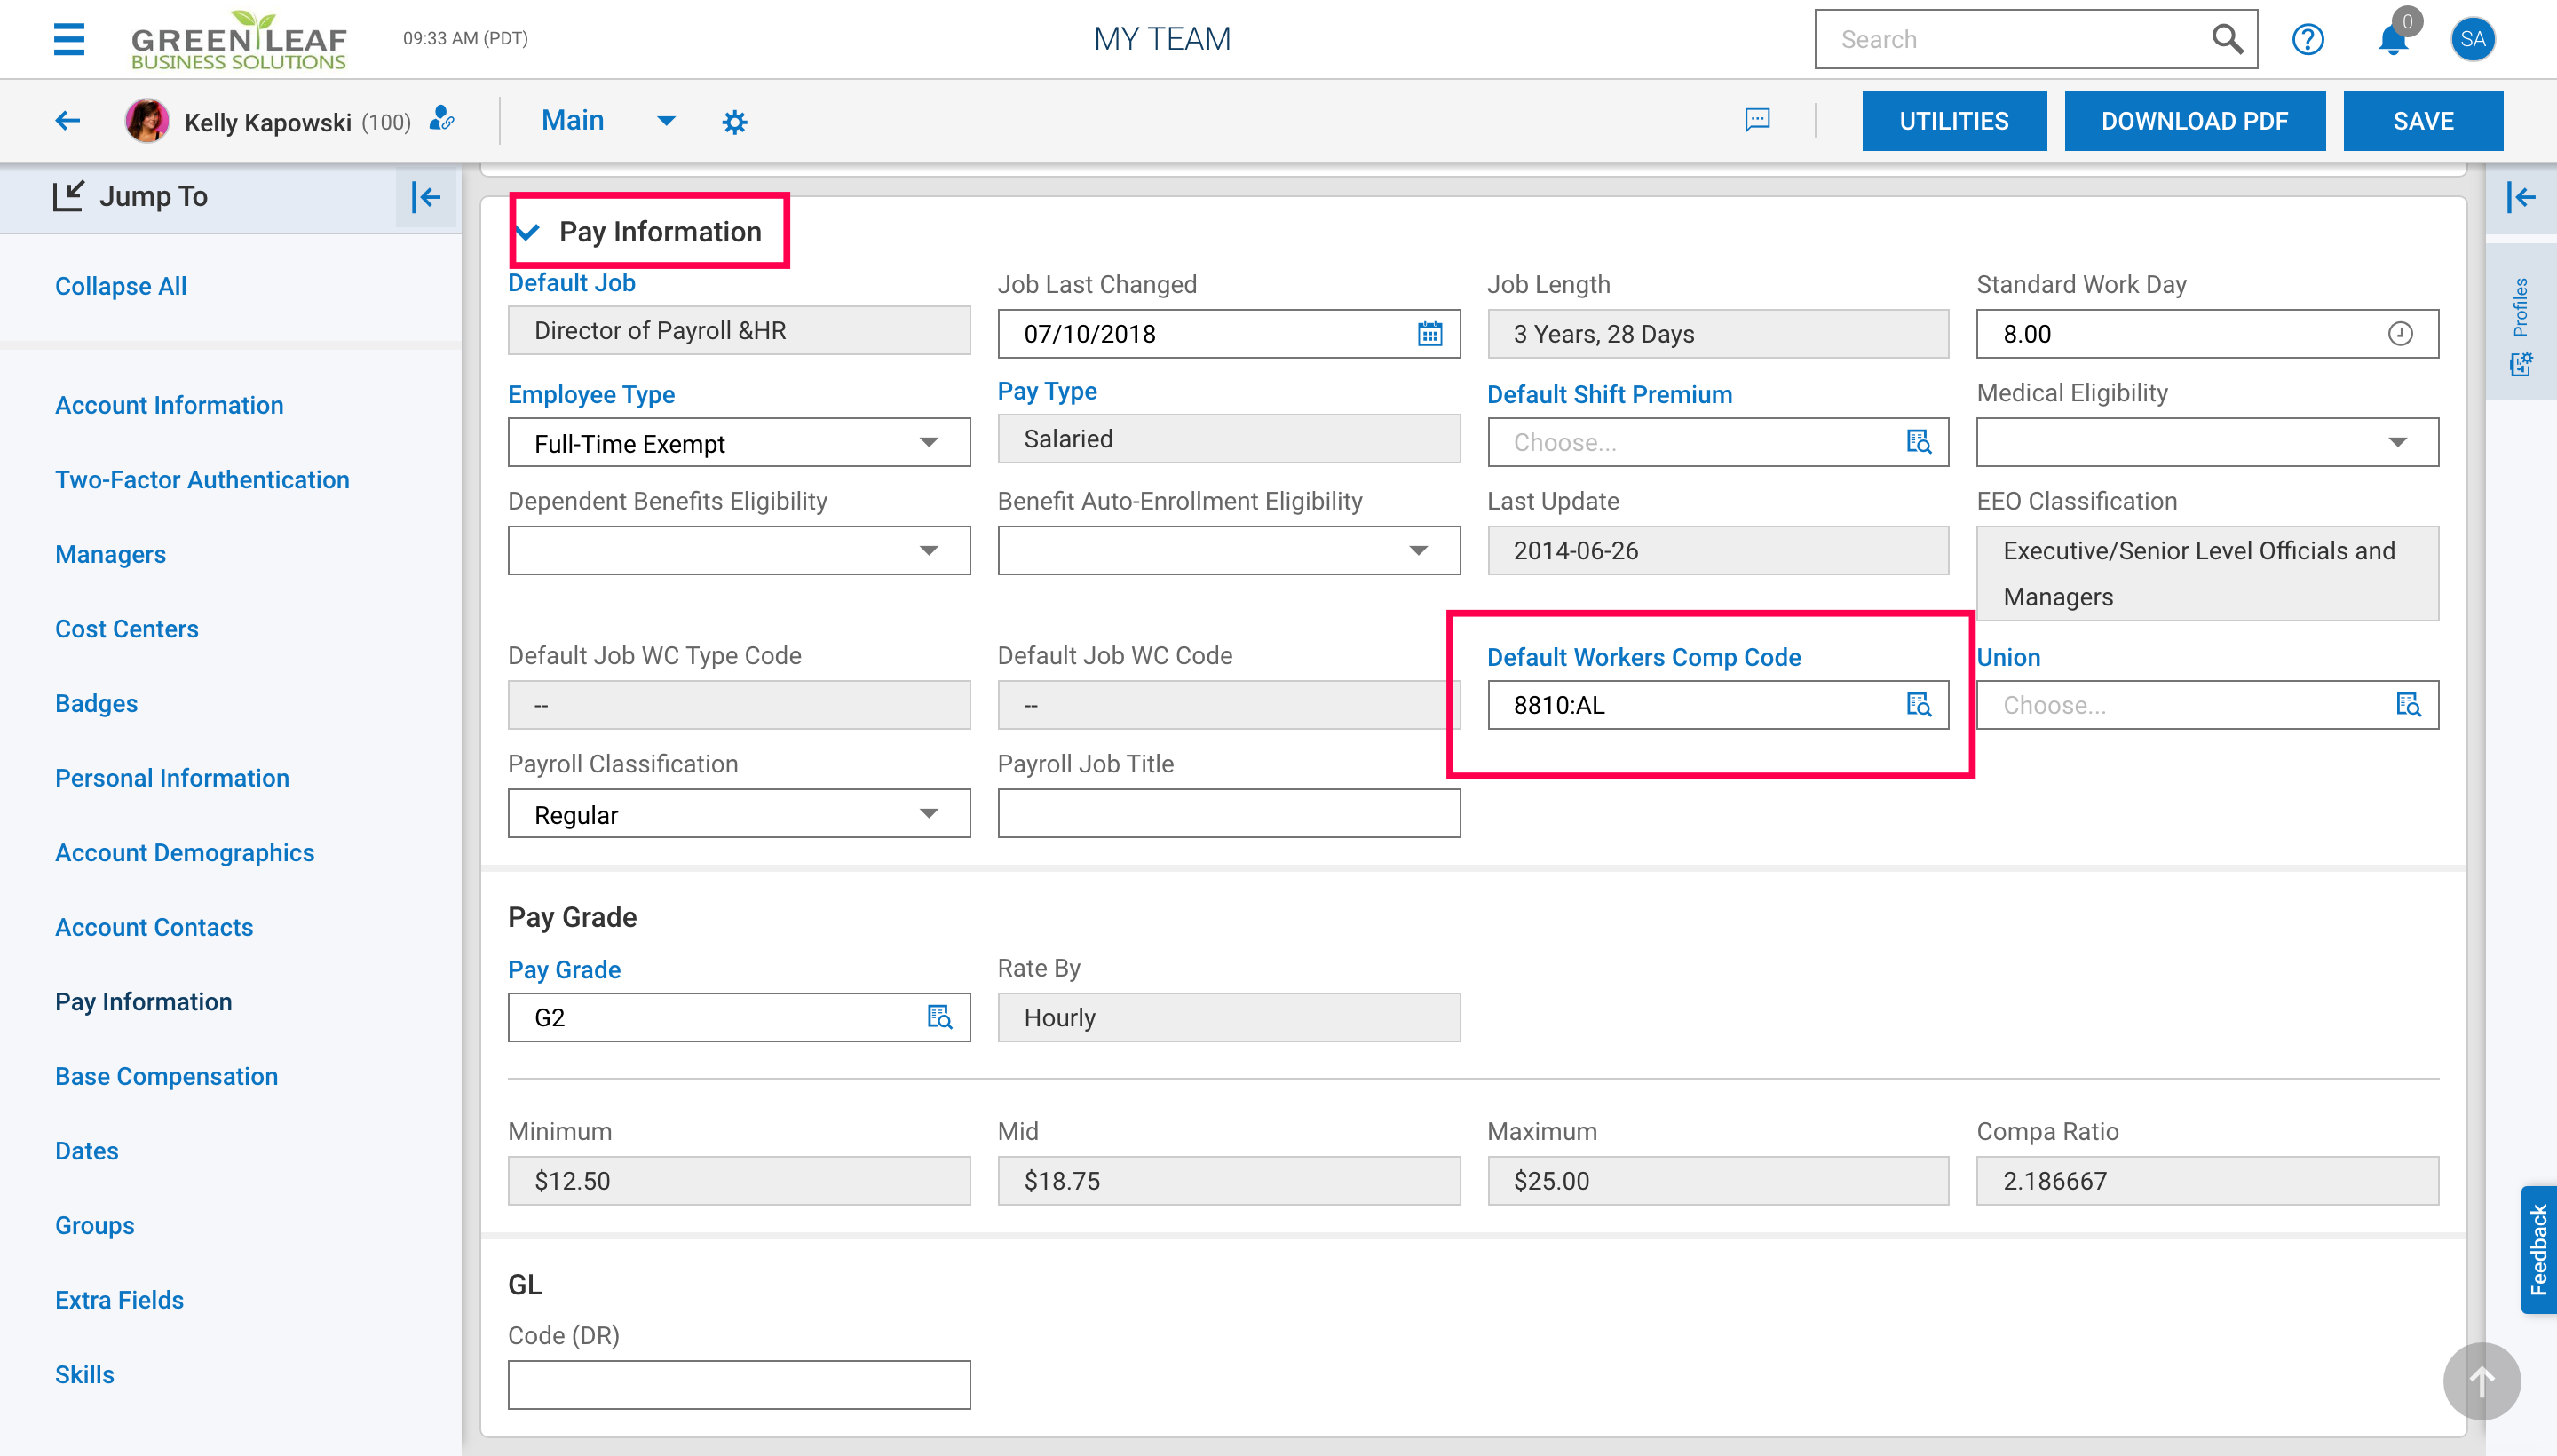2557x1456 pixels.
Task: Open the help question mark icon
Action: [2307, 40]
